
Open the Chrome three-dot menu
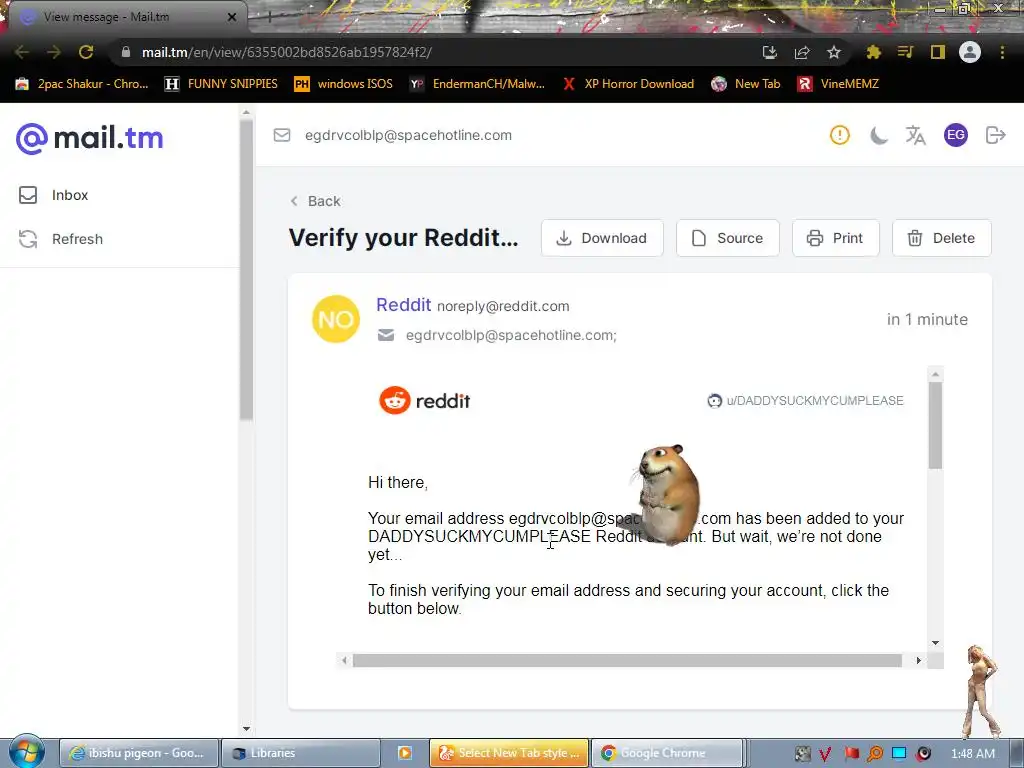(x=1002, y=52)
